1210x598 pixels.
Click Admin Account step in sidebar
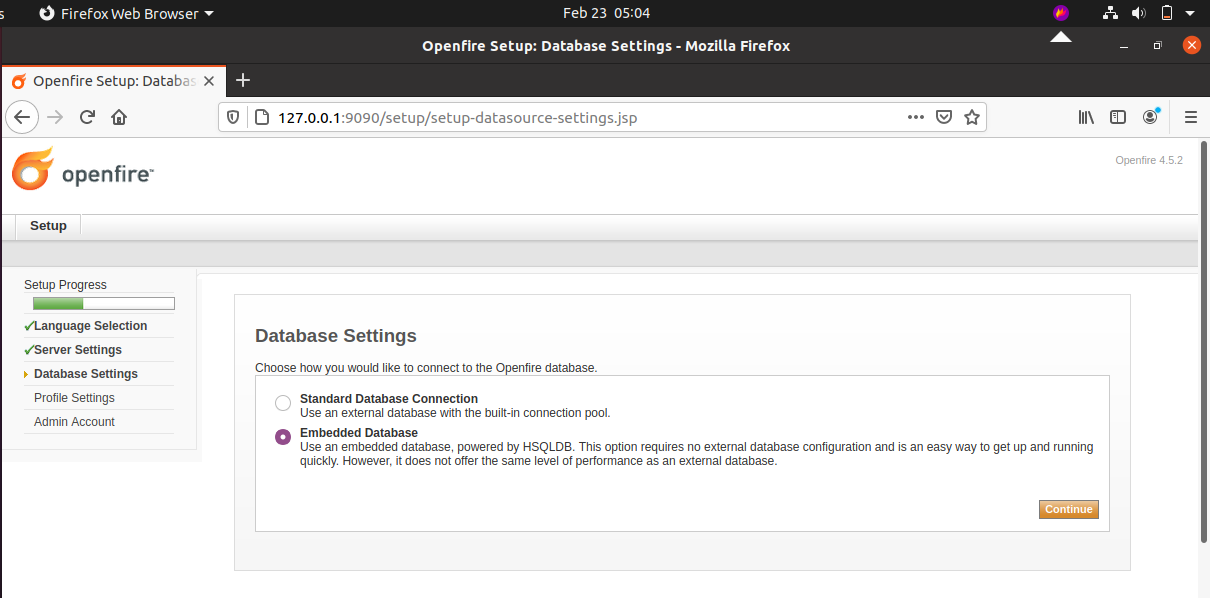tap(74, 422)
